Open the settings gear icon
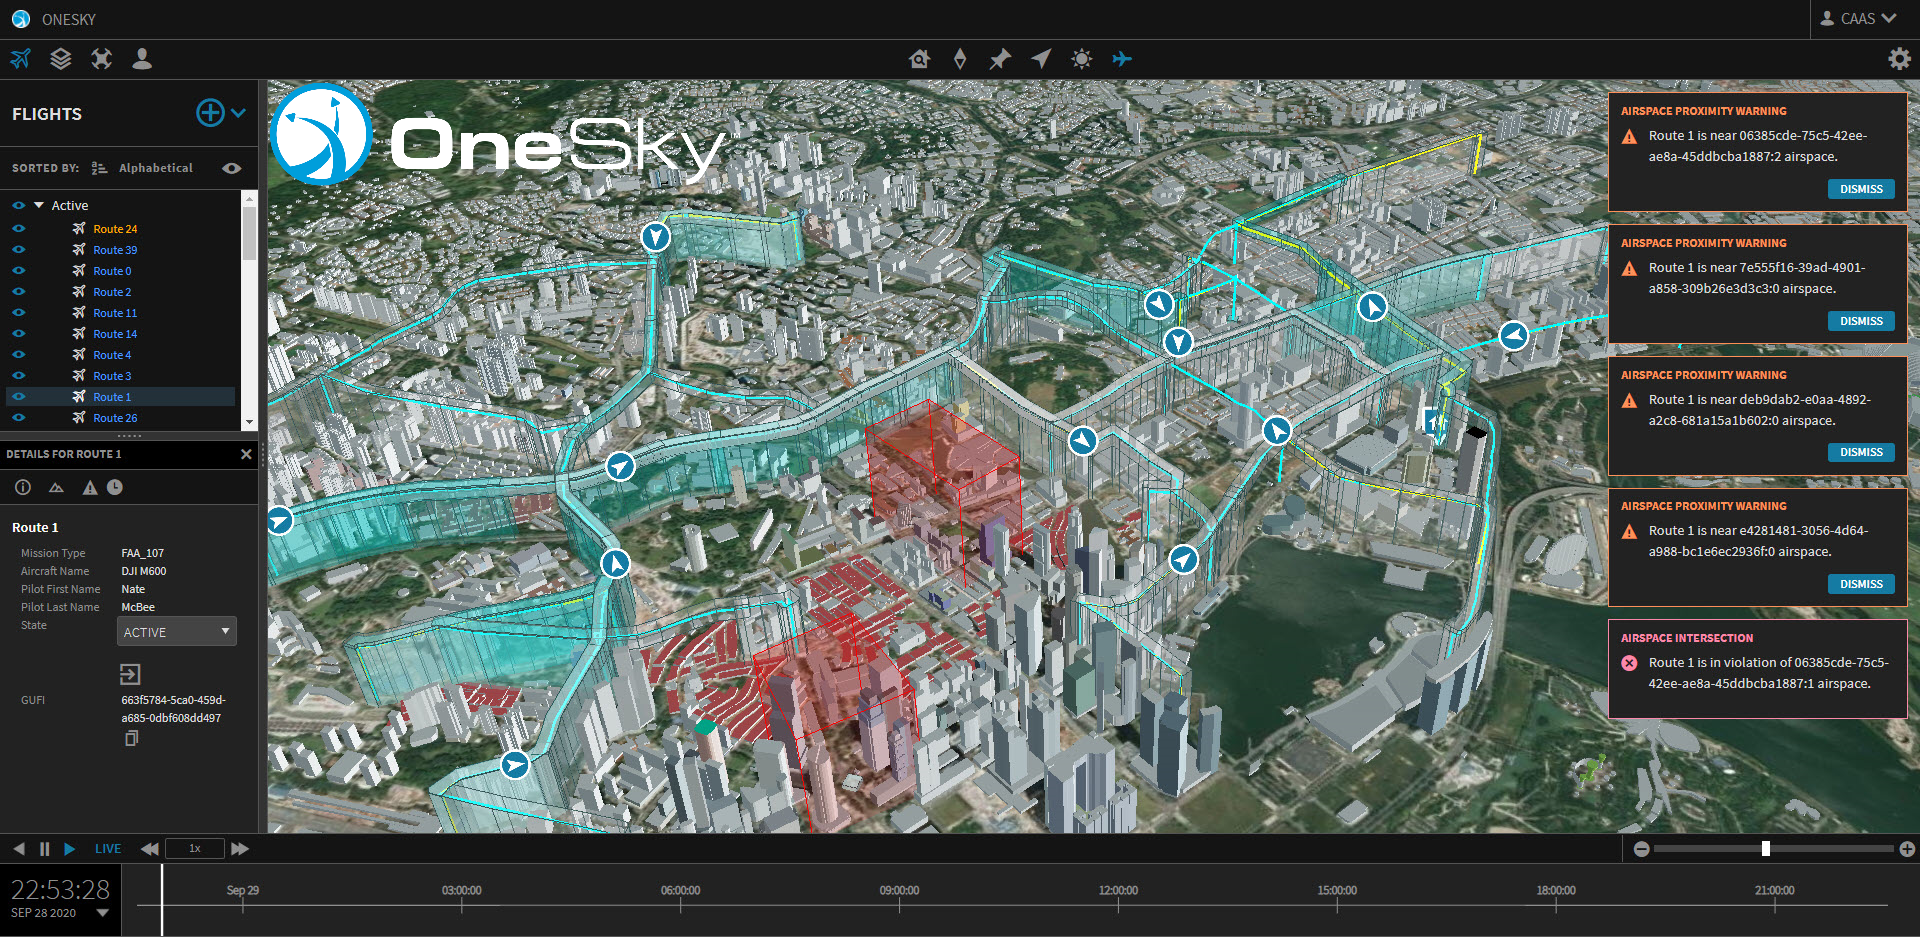The image size is (1920, 937). tap(1898, 59)
